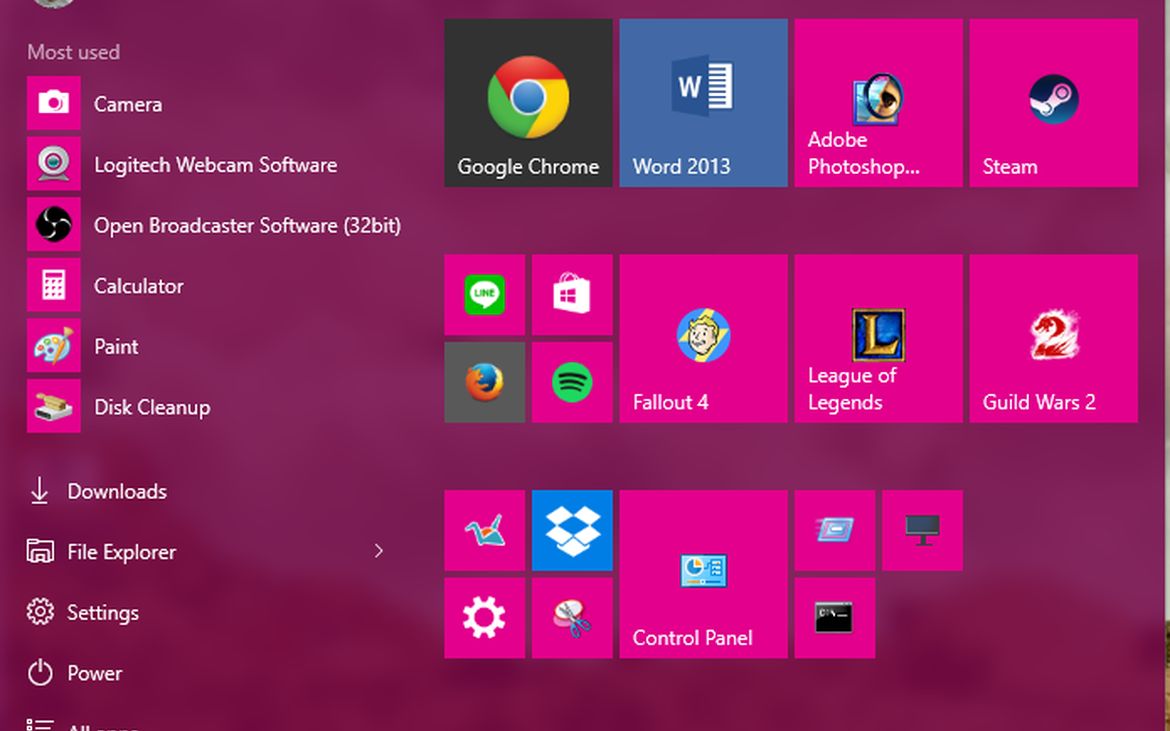
Task: Launch Calculator from Most used list
Action: (x=139, y=285)
